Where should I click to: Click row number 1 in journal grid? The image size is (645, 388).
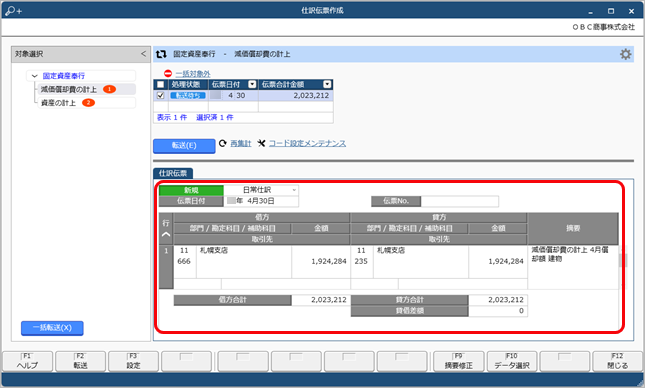tap(166, 251)
